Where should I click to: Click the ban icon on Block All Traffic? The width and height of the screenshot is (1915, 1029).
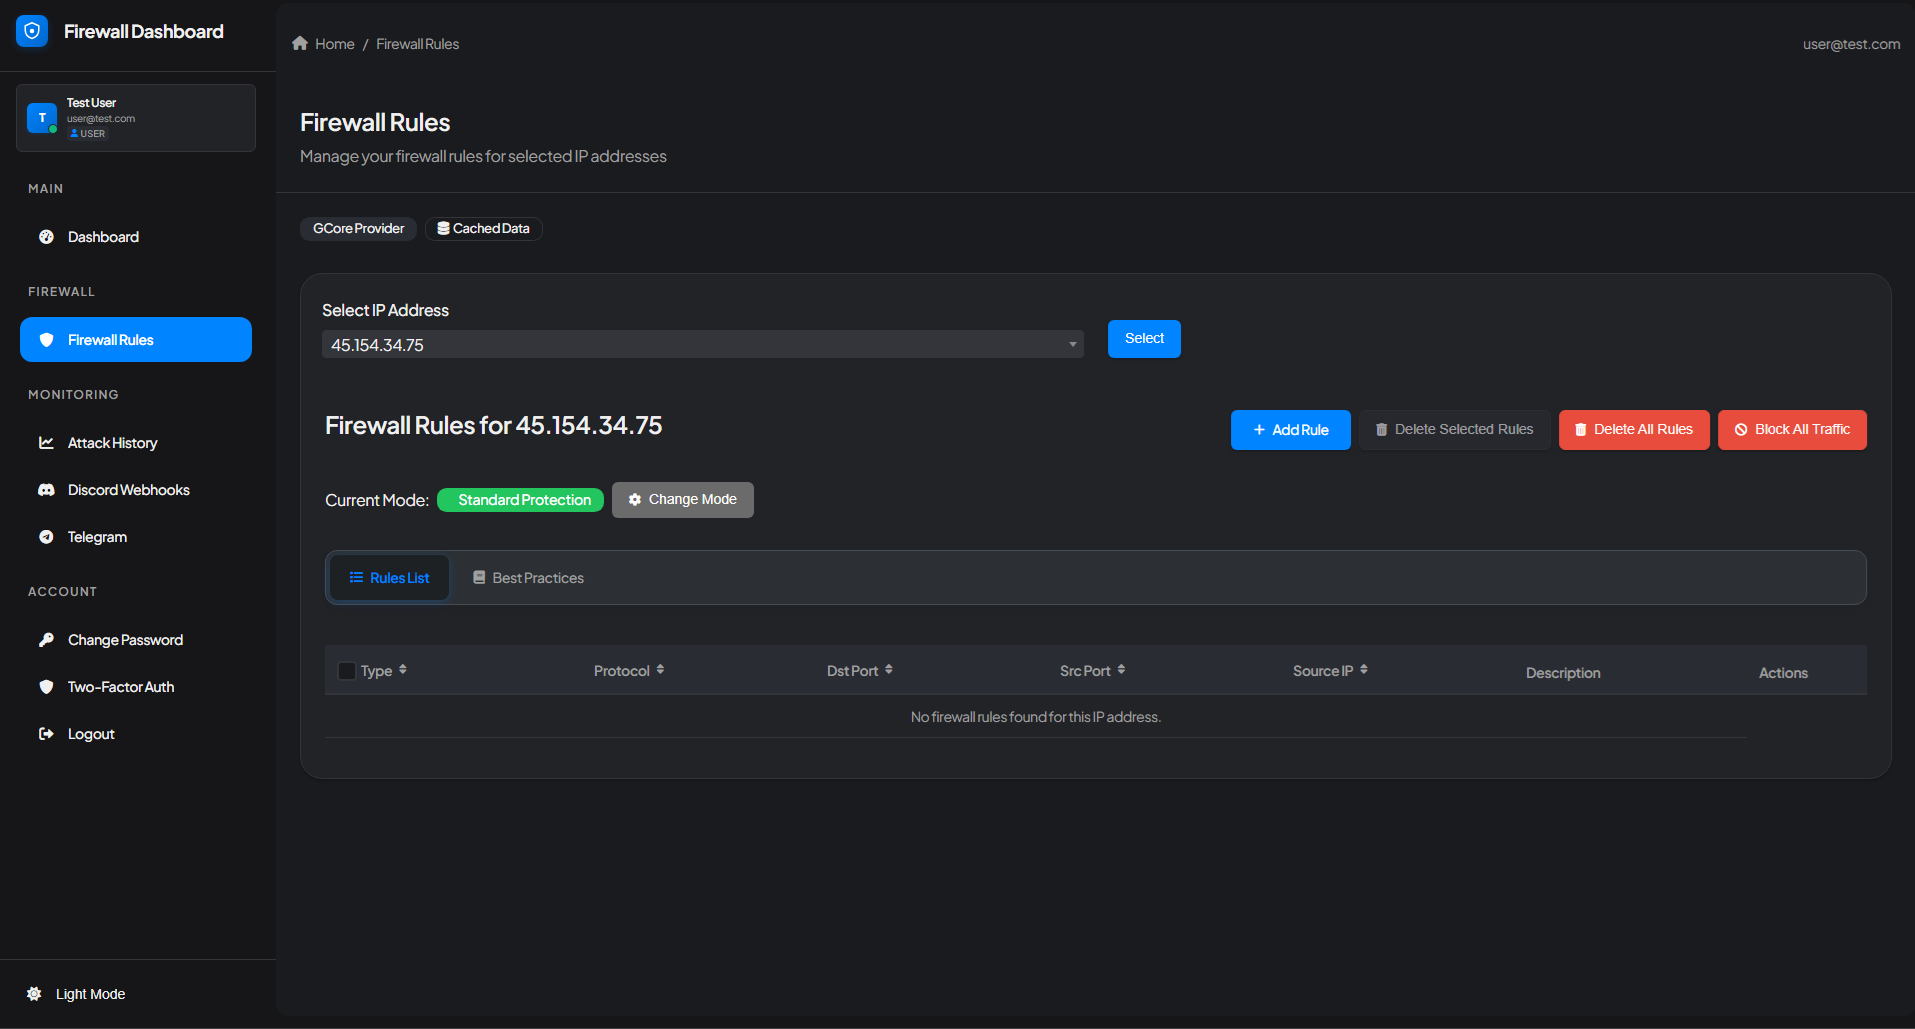1741,430
